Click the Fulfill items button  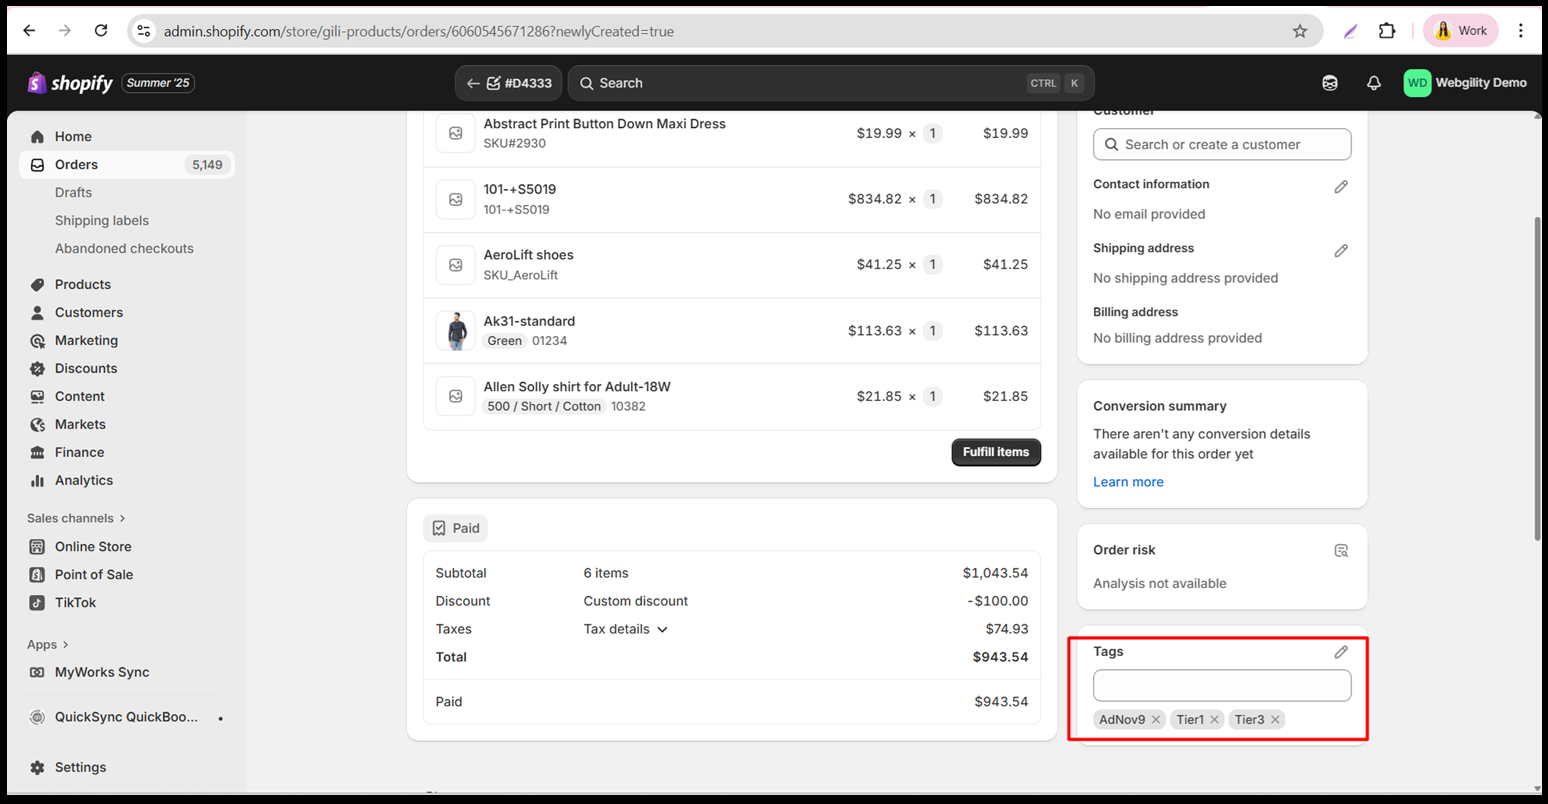point(995,452)
